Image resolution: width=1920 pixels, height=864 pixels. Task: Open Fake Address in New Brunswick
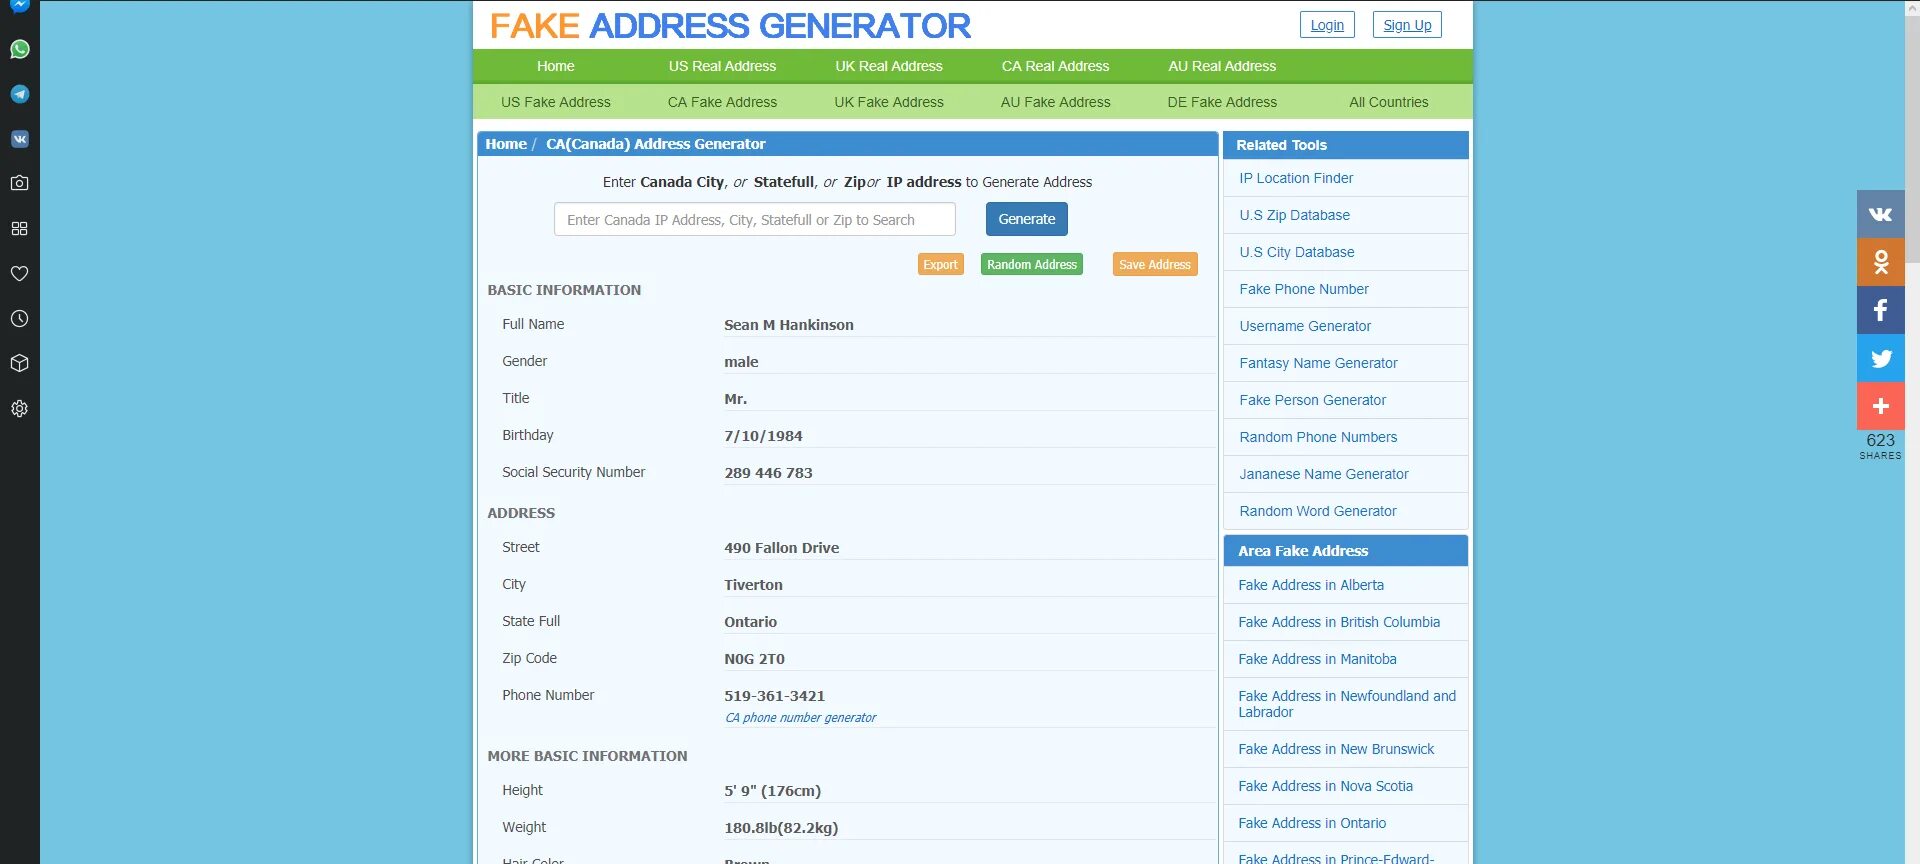pyautogui.click(x=1336, y=749)
